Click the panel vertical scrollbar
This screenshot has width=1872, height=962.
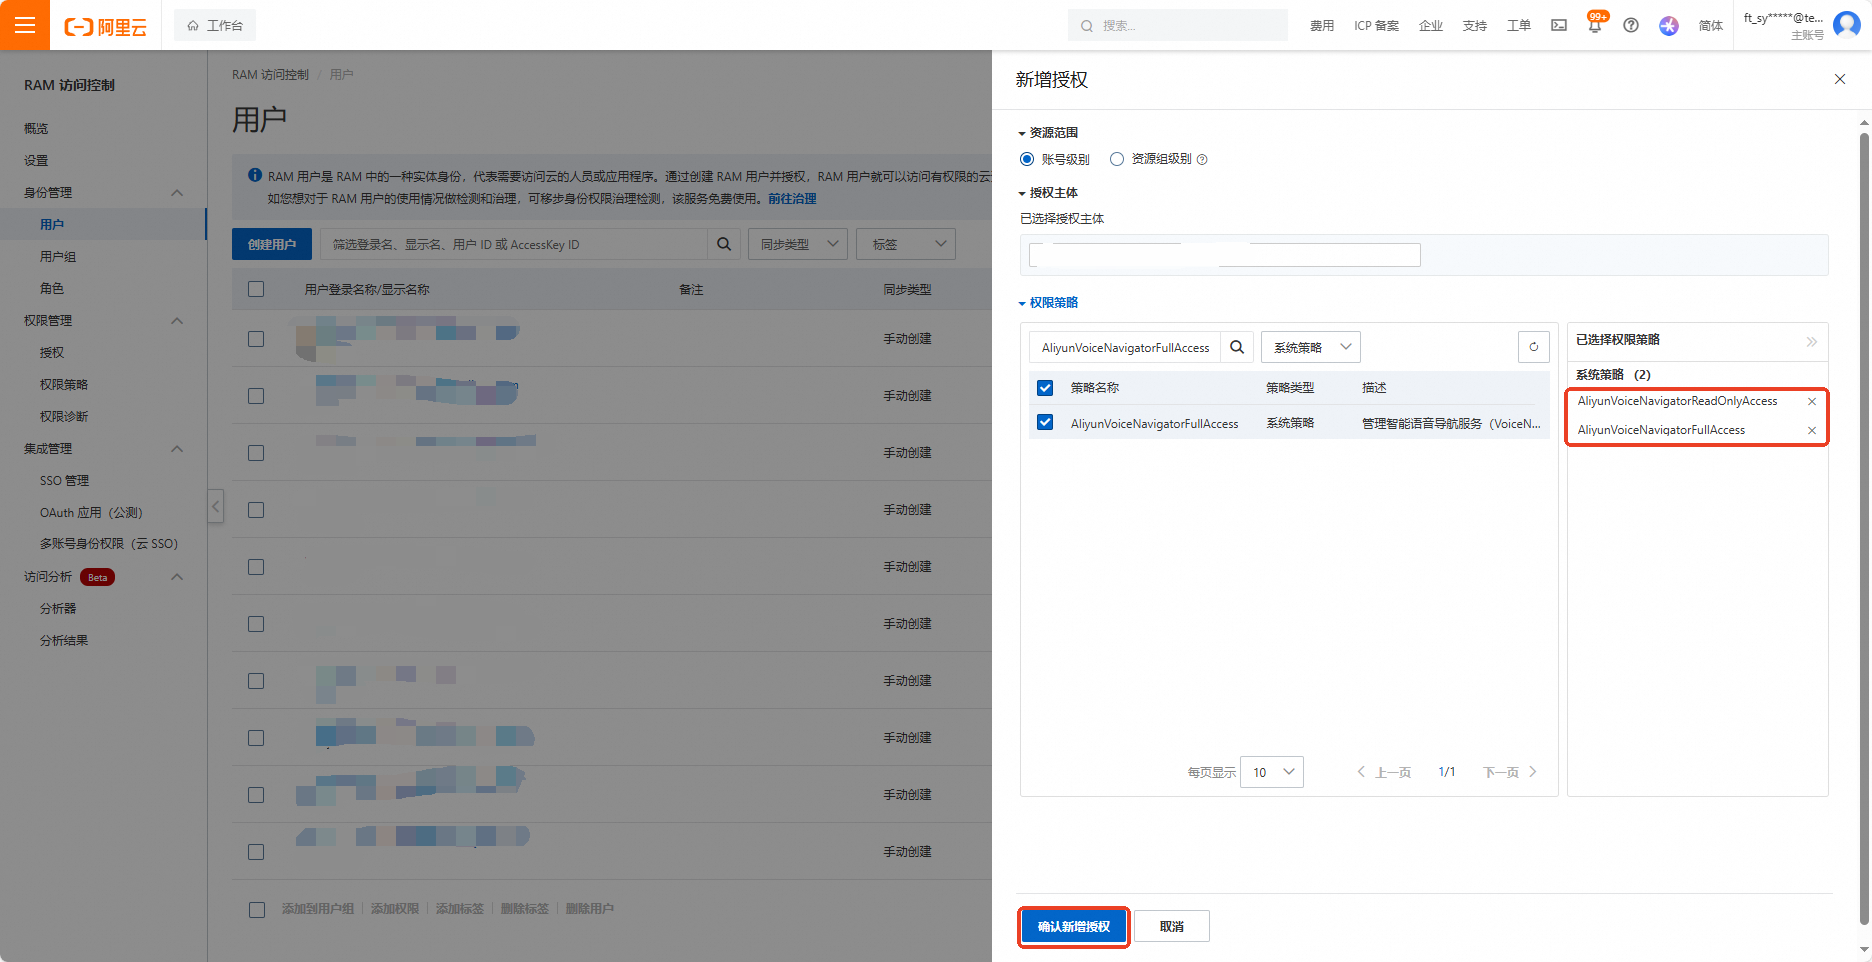coord(1864,530)
